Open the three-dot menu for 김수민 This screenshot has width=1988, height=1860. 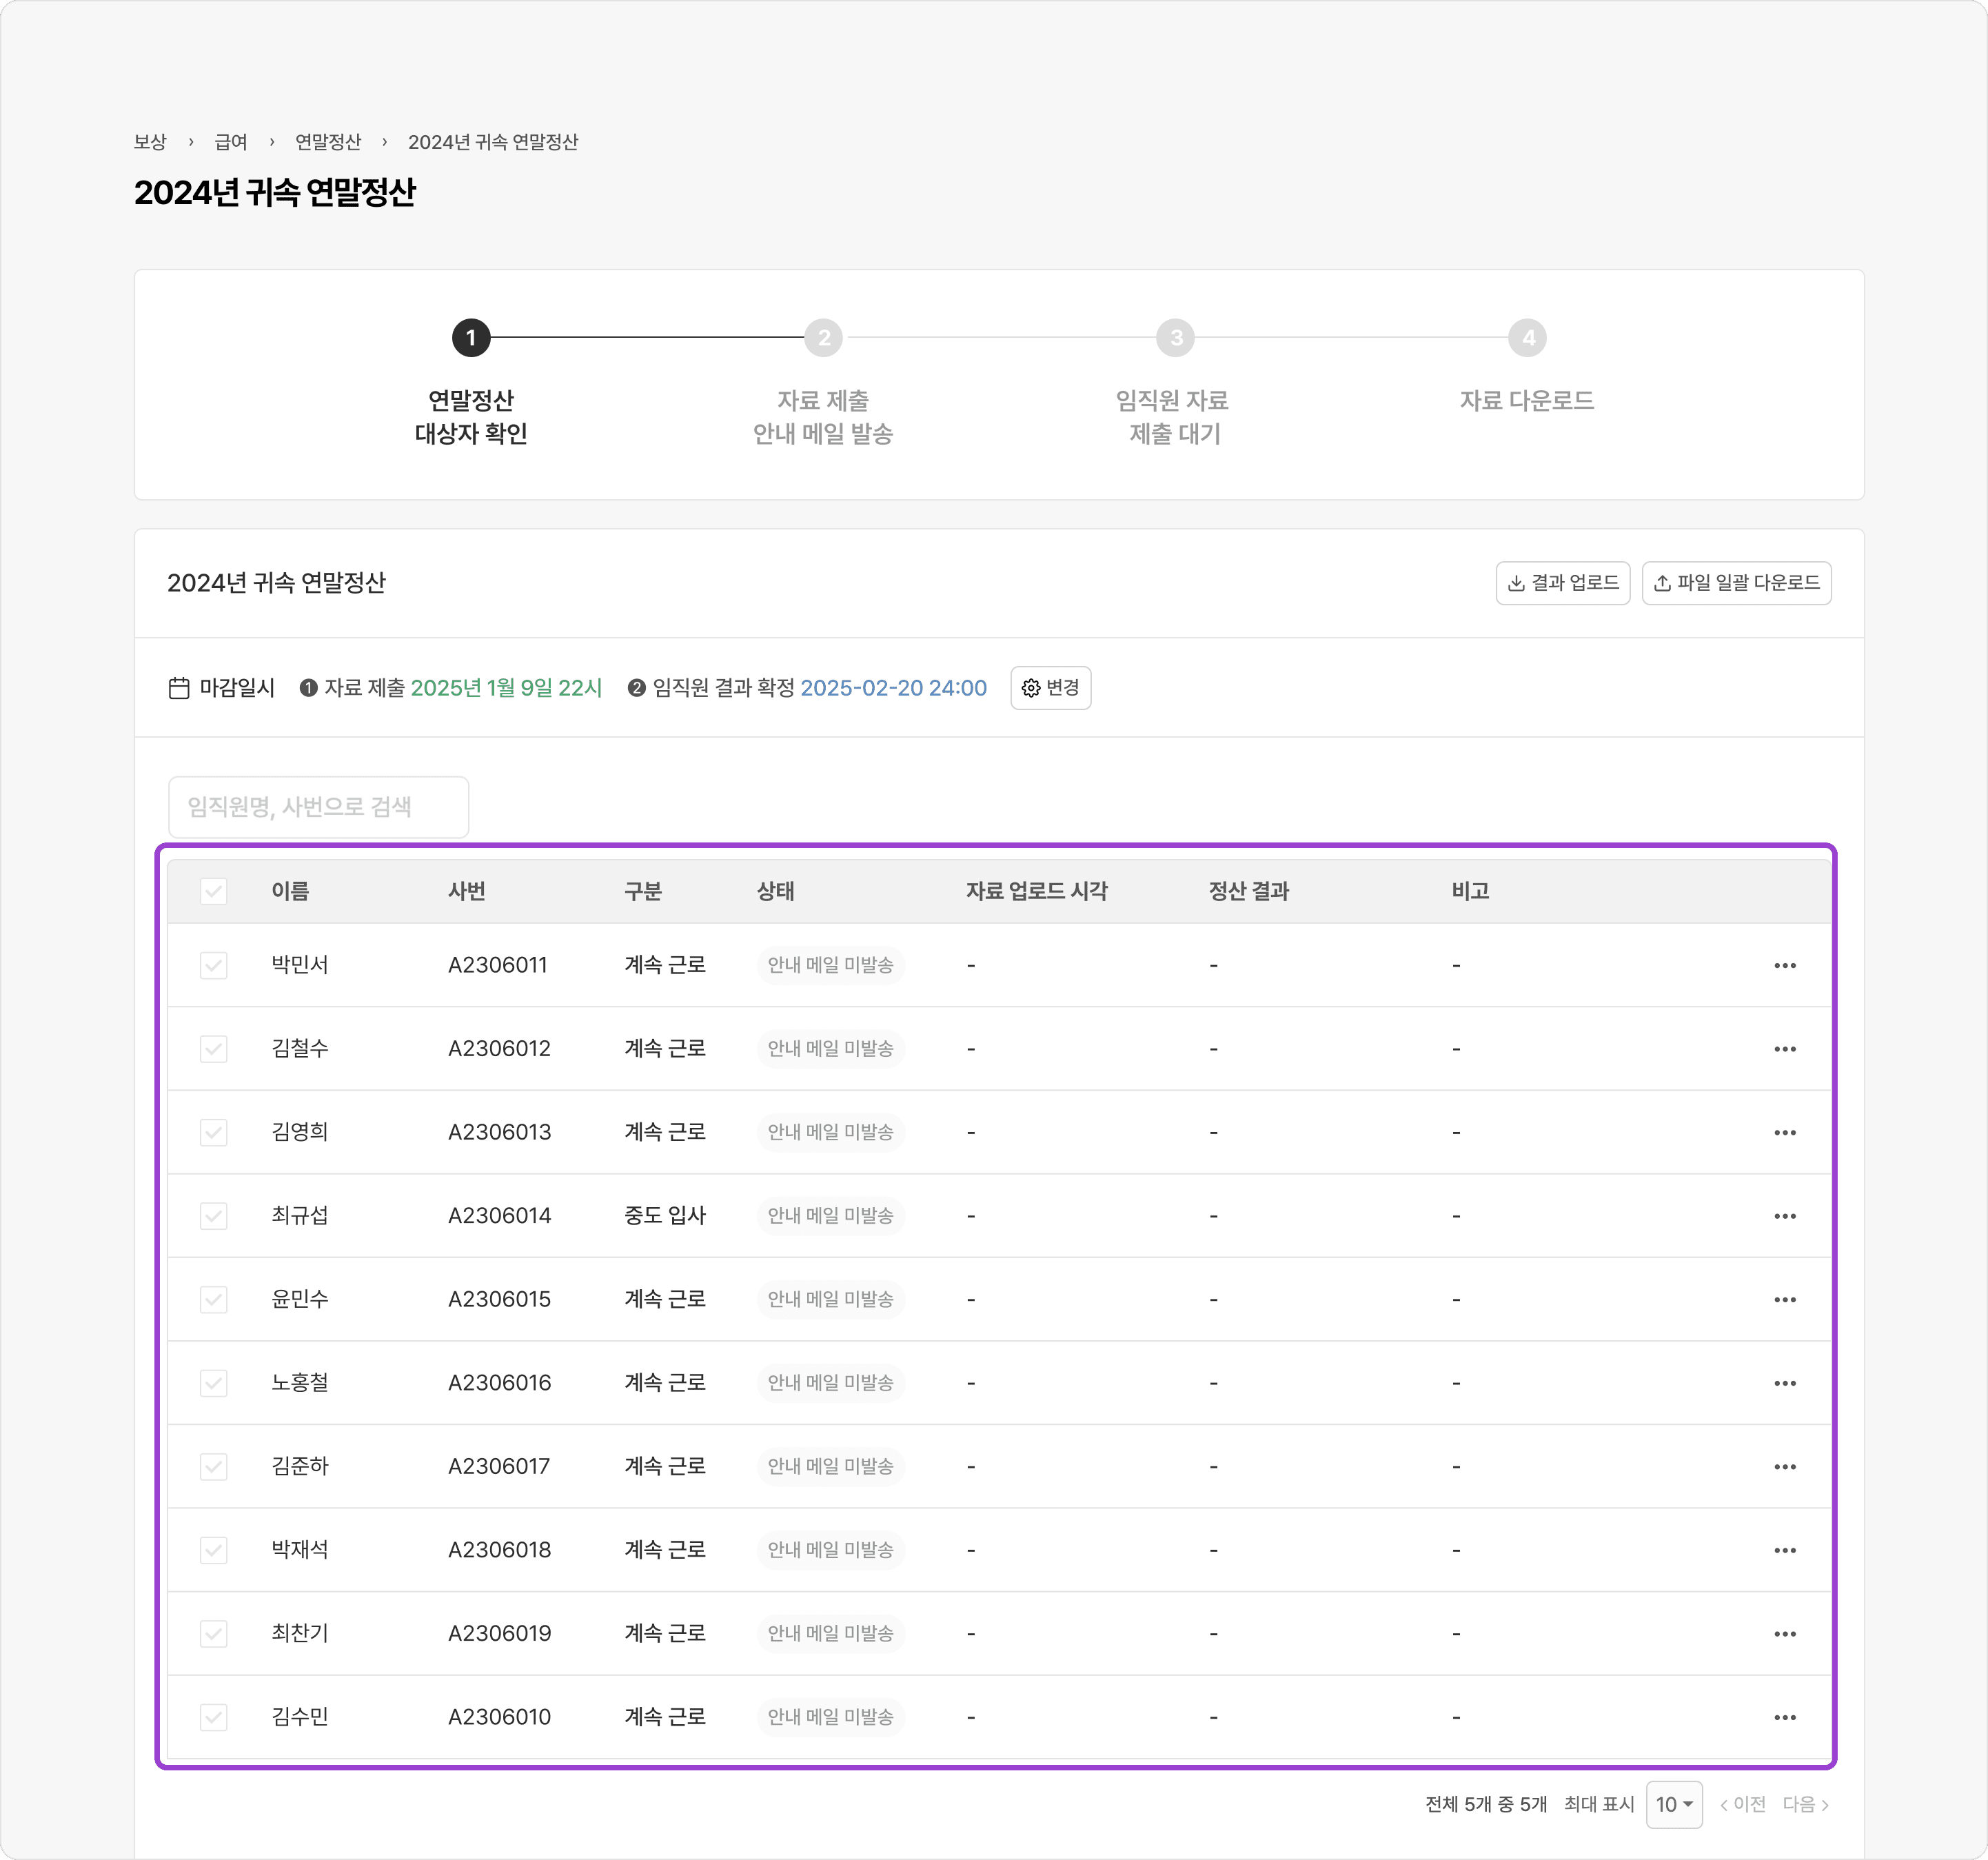[1784, 1717]
